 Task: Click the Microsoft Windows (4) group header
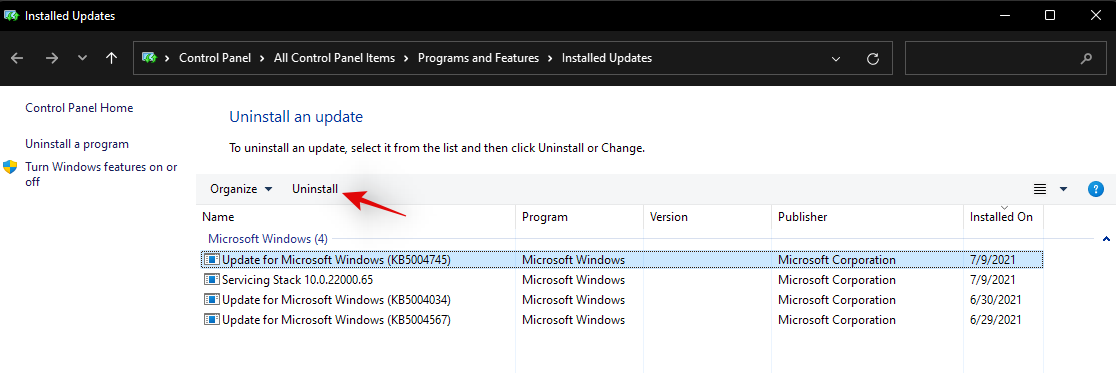pos(268,238)
